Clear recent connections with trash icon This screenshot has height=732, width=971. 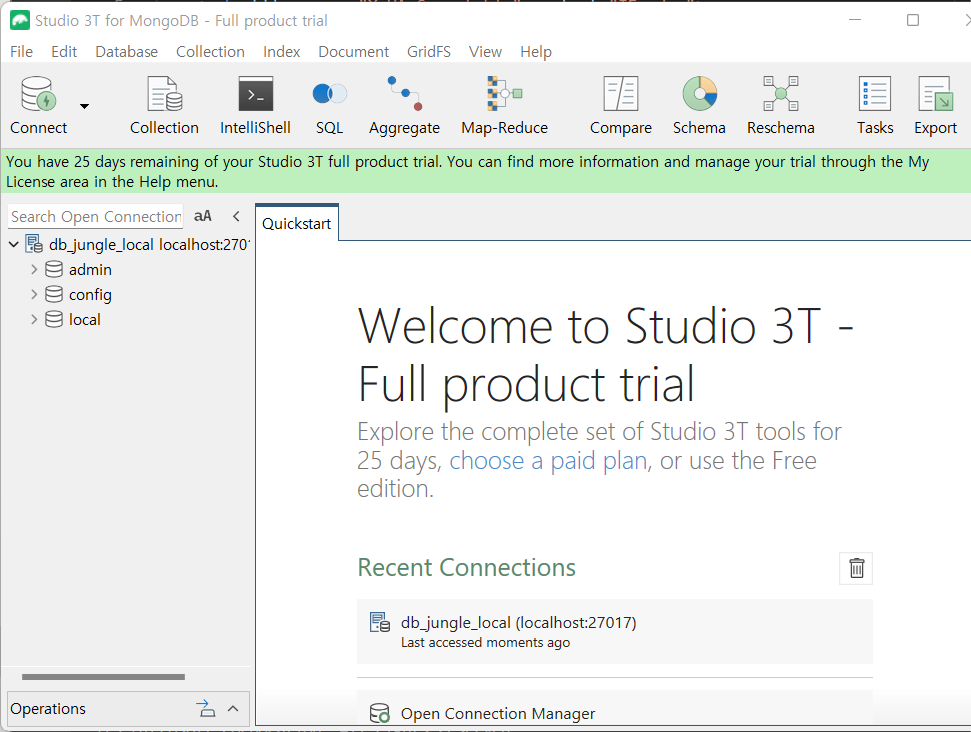point(856,568)
